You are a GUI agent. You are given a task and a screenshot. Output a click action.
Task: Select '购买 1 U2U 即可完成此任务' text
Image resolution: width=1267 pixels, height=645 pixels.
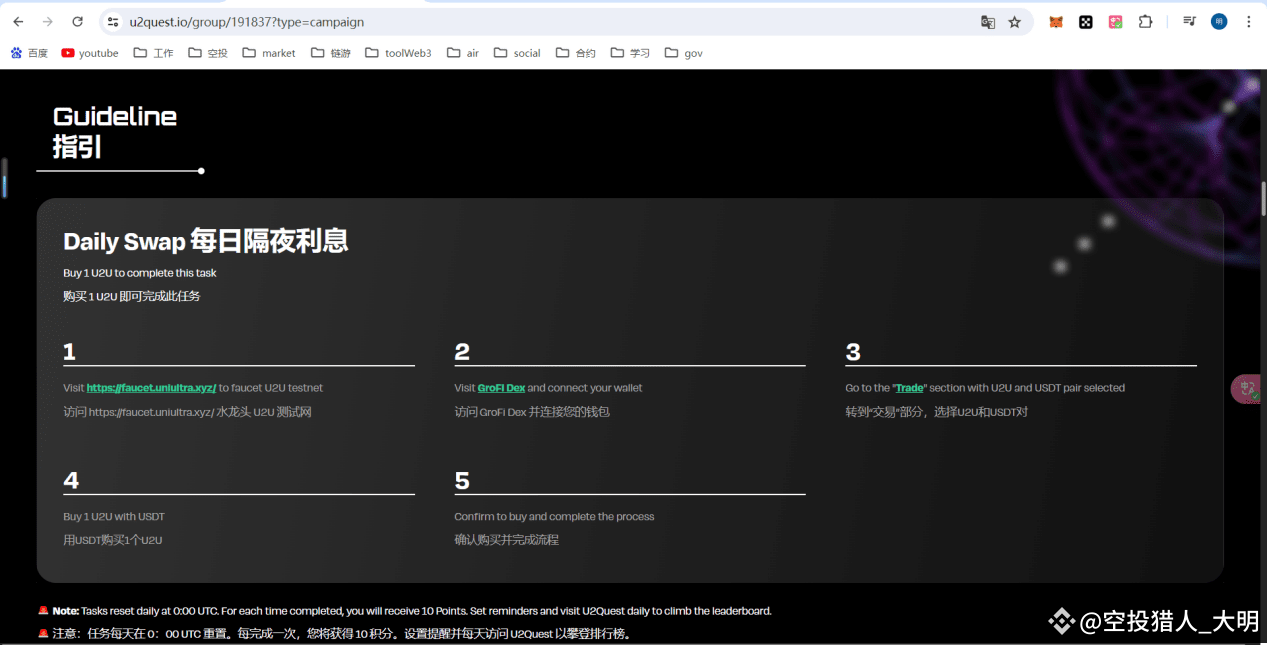pyautogui.click(x=132, y=296)
